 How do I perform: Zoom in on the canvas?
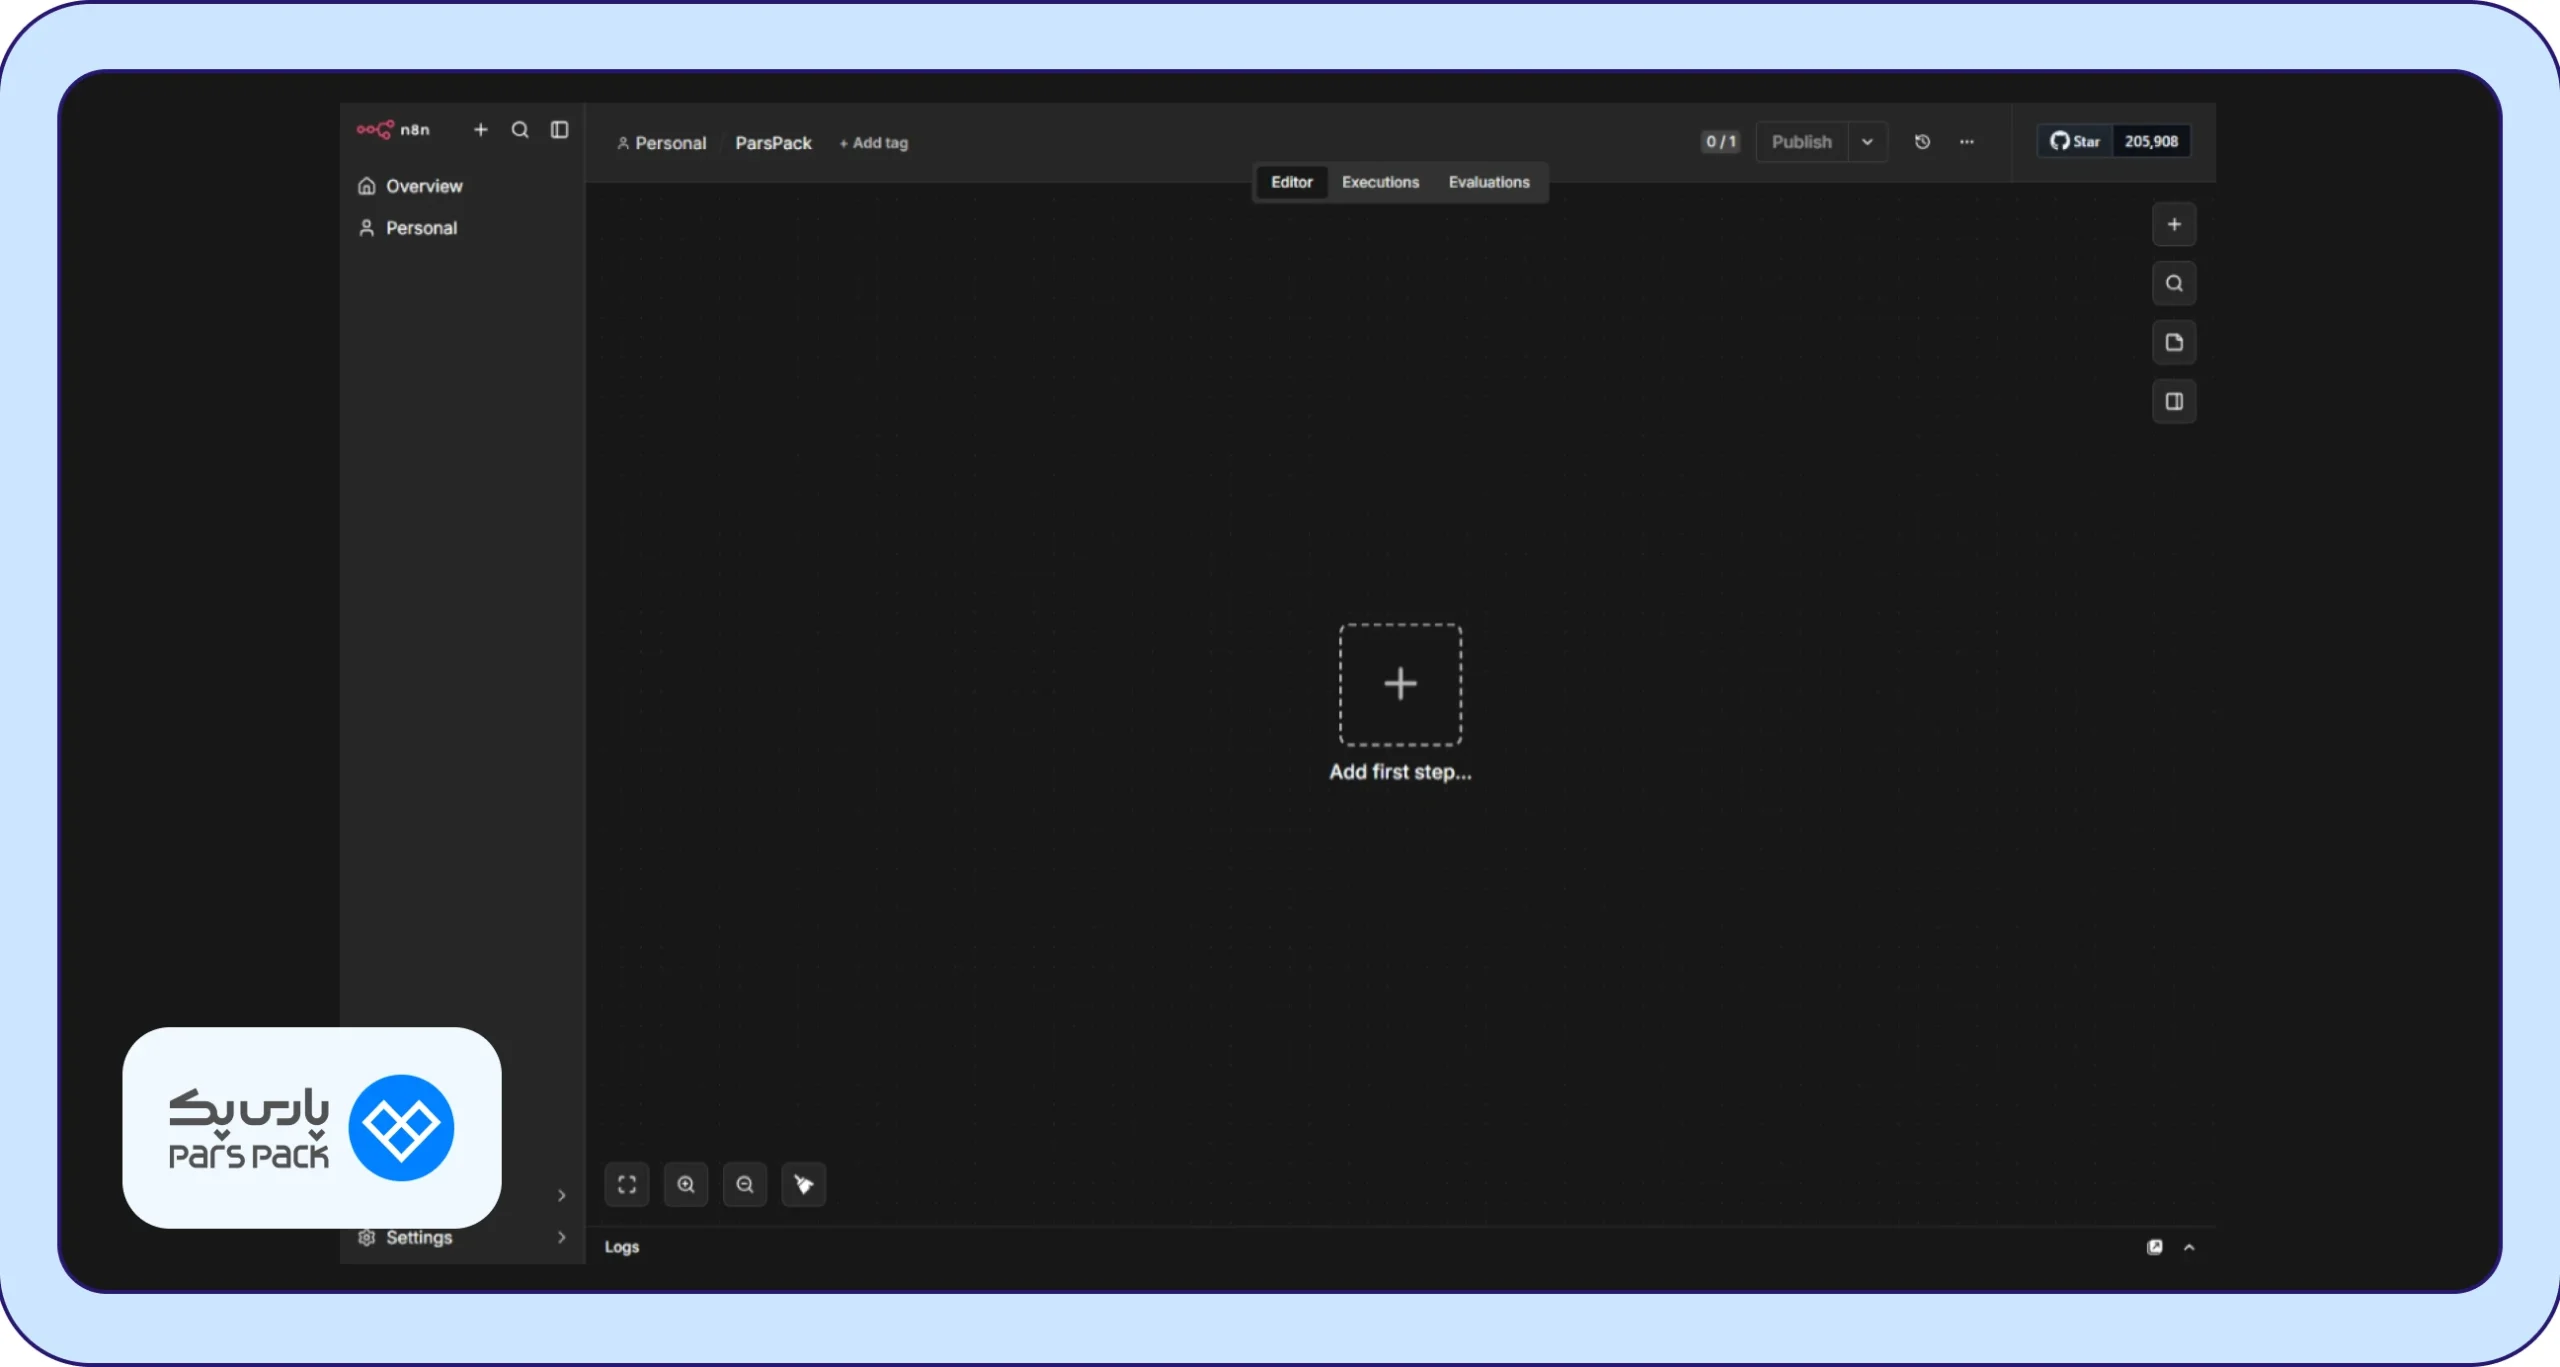point(686,1185)
